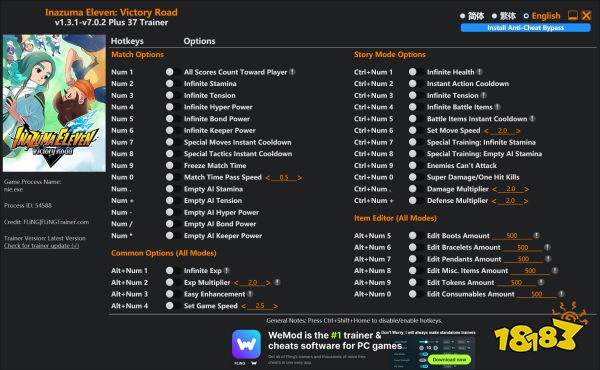The width and height of the screenshot is (600, 370).
Task: Click info icon beside Story Mode Infinite Tension
Action: (484, 95)
